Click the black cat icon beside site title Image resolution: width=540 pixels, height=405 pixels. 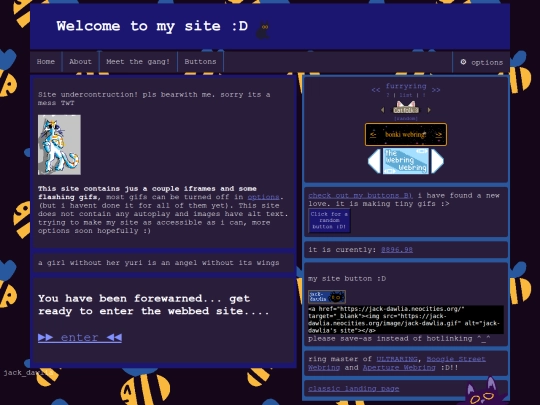tap(263, 31)
